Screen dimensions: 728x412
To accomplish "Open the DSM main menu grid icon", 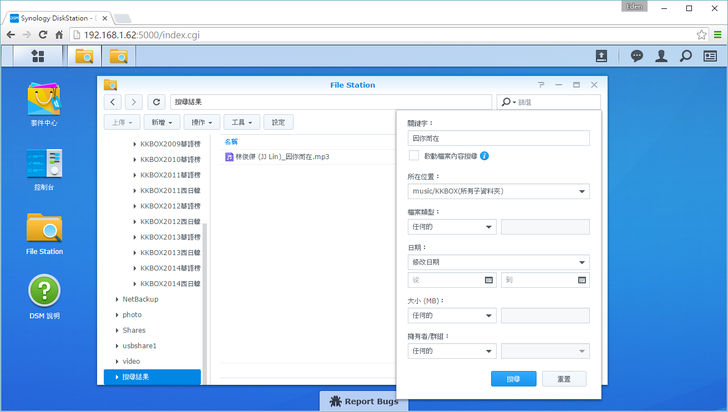I will point(38,56).
